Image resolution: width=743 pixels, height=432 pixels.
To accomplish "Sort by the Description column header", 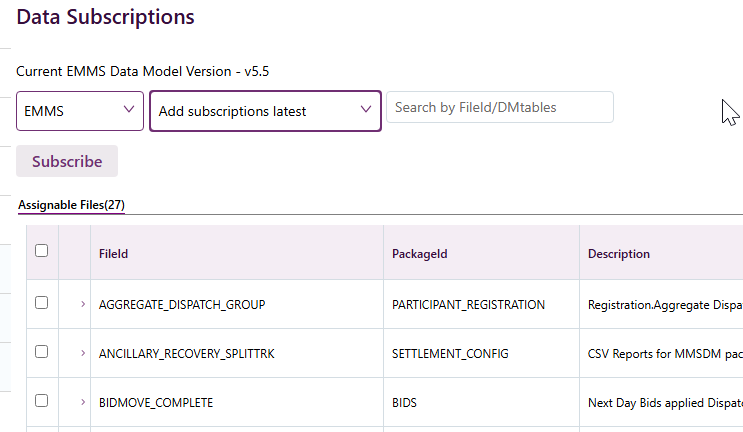I will pyautogui.click(x=619, y=254).
